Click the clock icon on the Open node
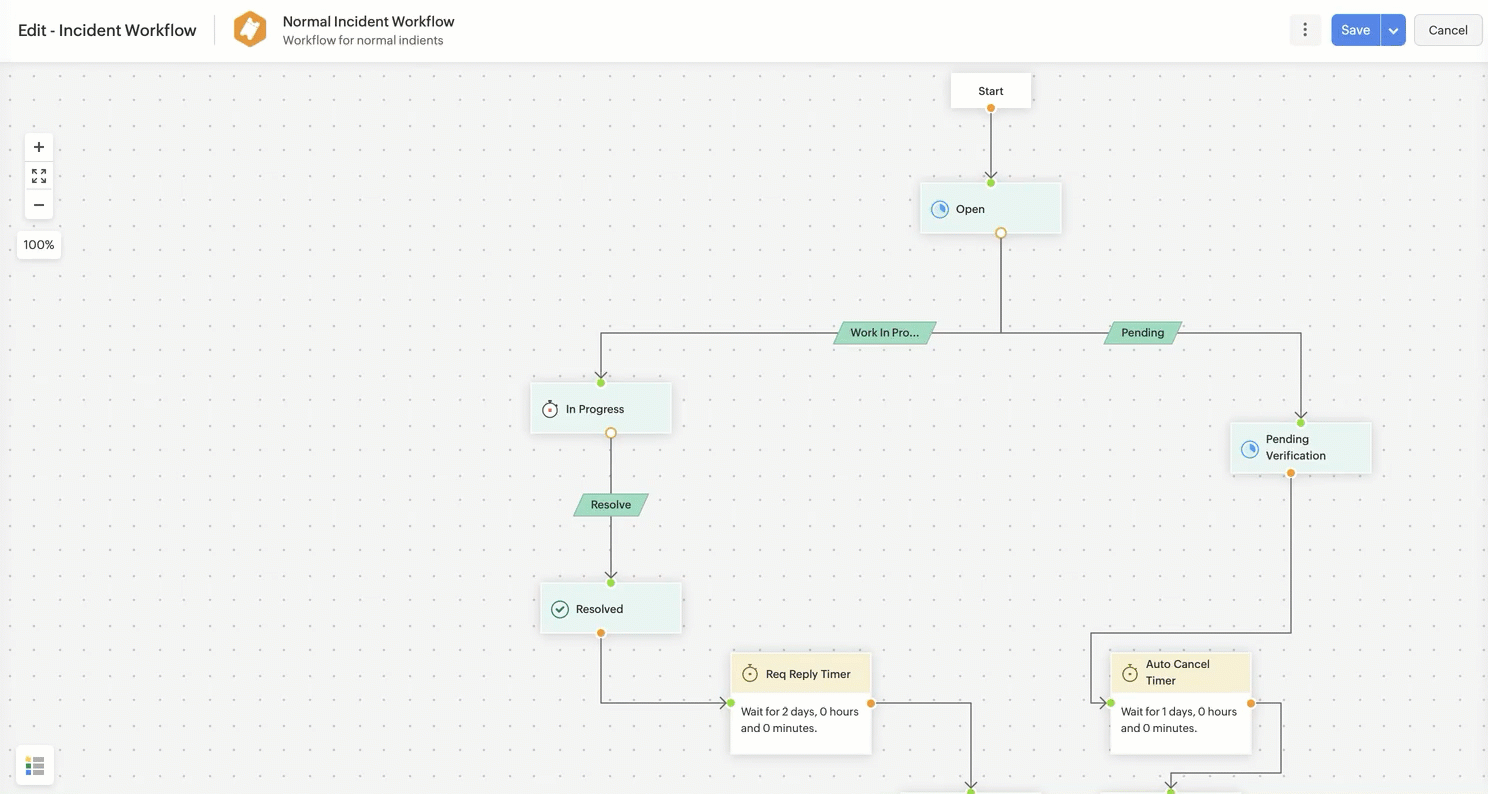Viewport: 1488px width, 794px height. click(x=940, y=209)
